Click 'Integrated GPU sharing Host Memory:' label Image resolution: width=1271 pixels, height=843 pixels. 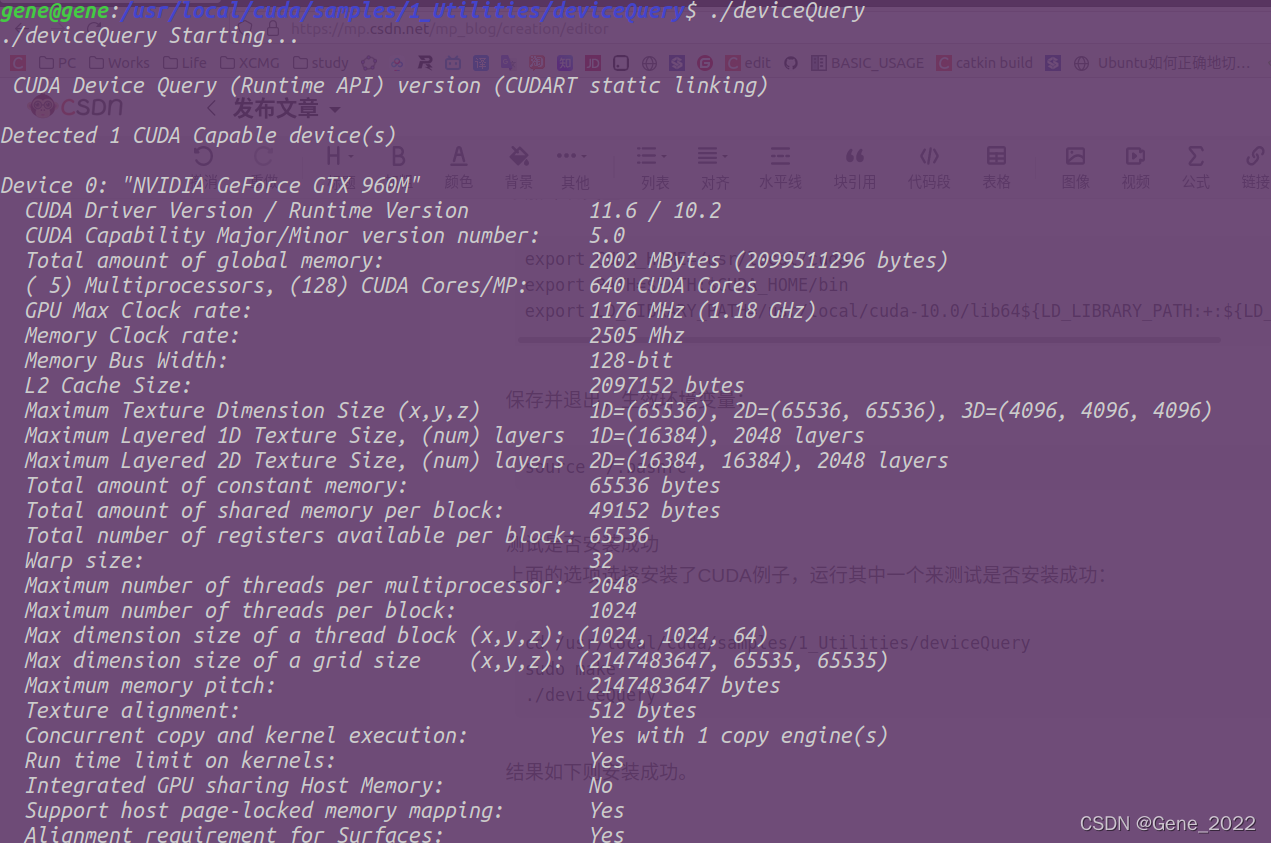[234, 785]
